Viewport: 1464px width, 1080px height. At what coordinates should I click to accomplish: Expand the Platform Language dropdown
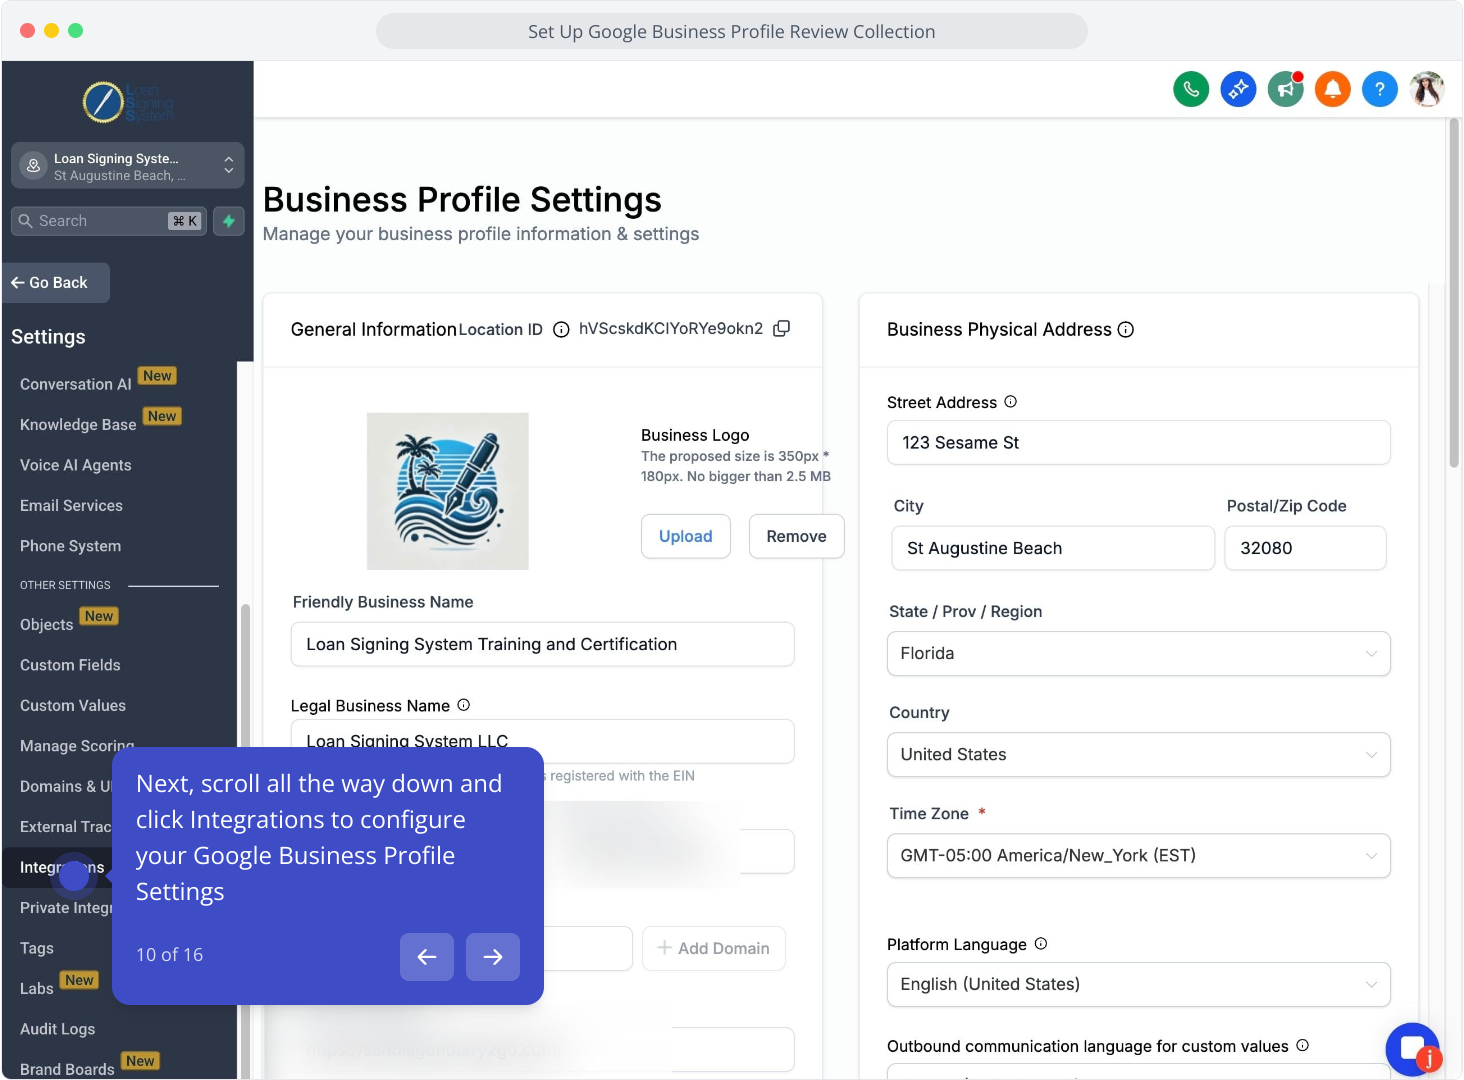[x=1139, y=985]
